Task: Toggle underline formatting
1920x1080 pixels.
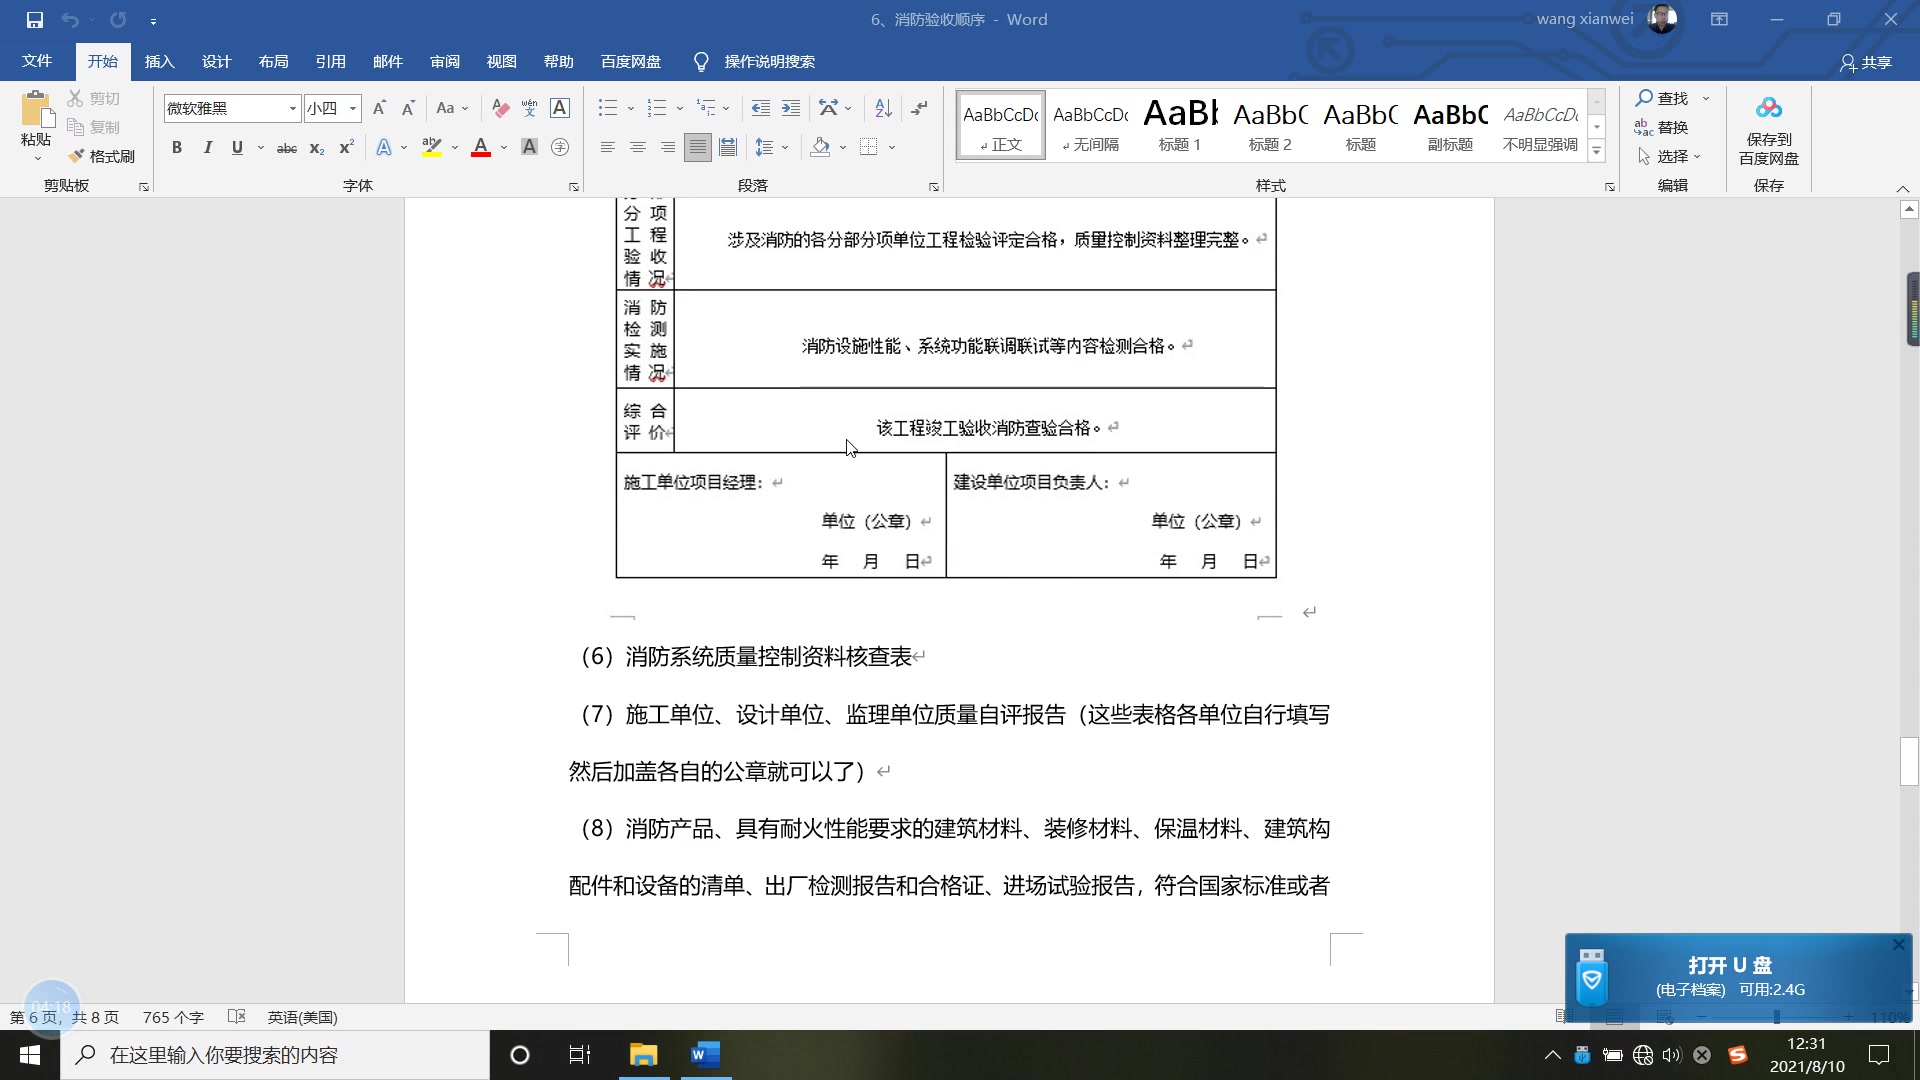Action: click(237, 148)
